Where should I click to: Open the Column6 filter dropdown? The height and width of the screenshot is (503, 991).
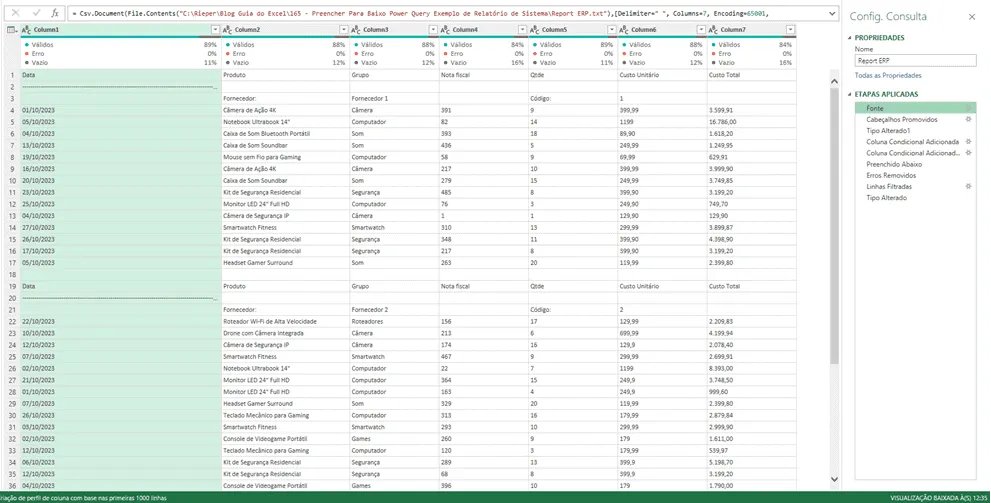coord(701,30)
